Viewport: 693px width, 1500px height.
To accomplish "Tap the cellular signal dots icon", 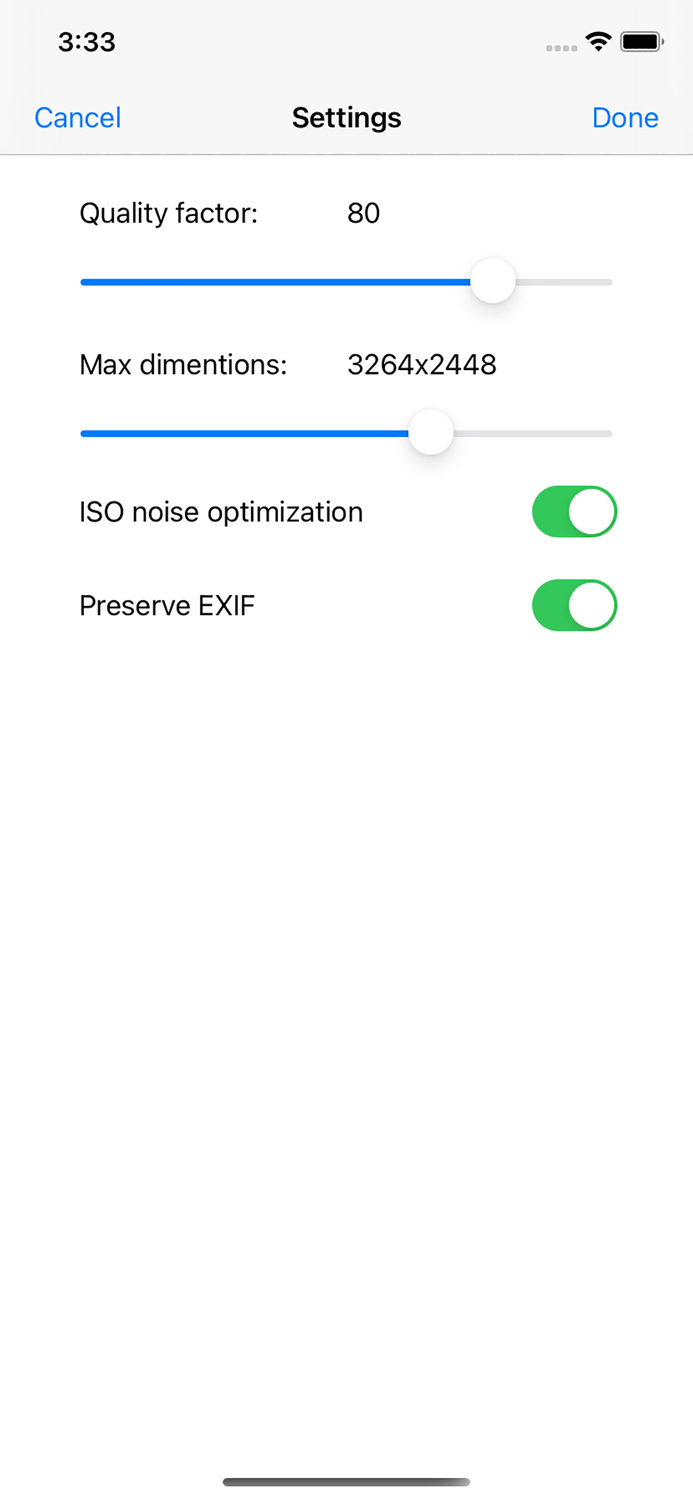I will tap(561, 47).
